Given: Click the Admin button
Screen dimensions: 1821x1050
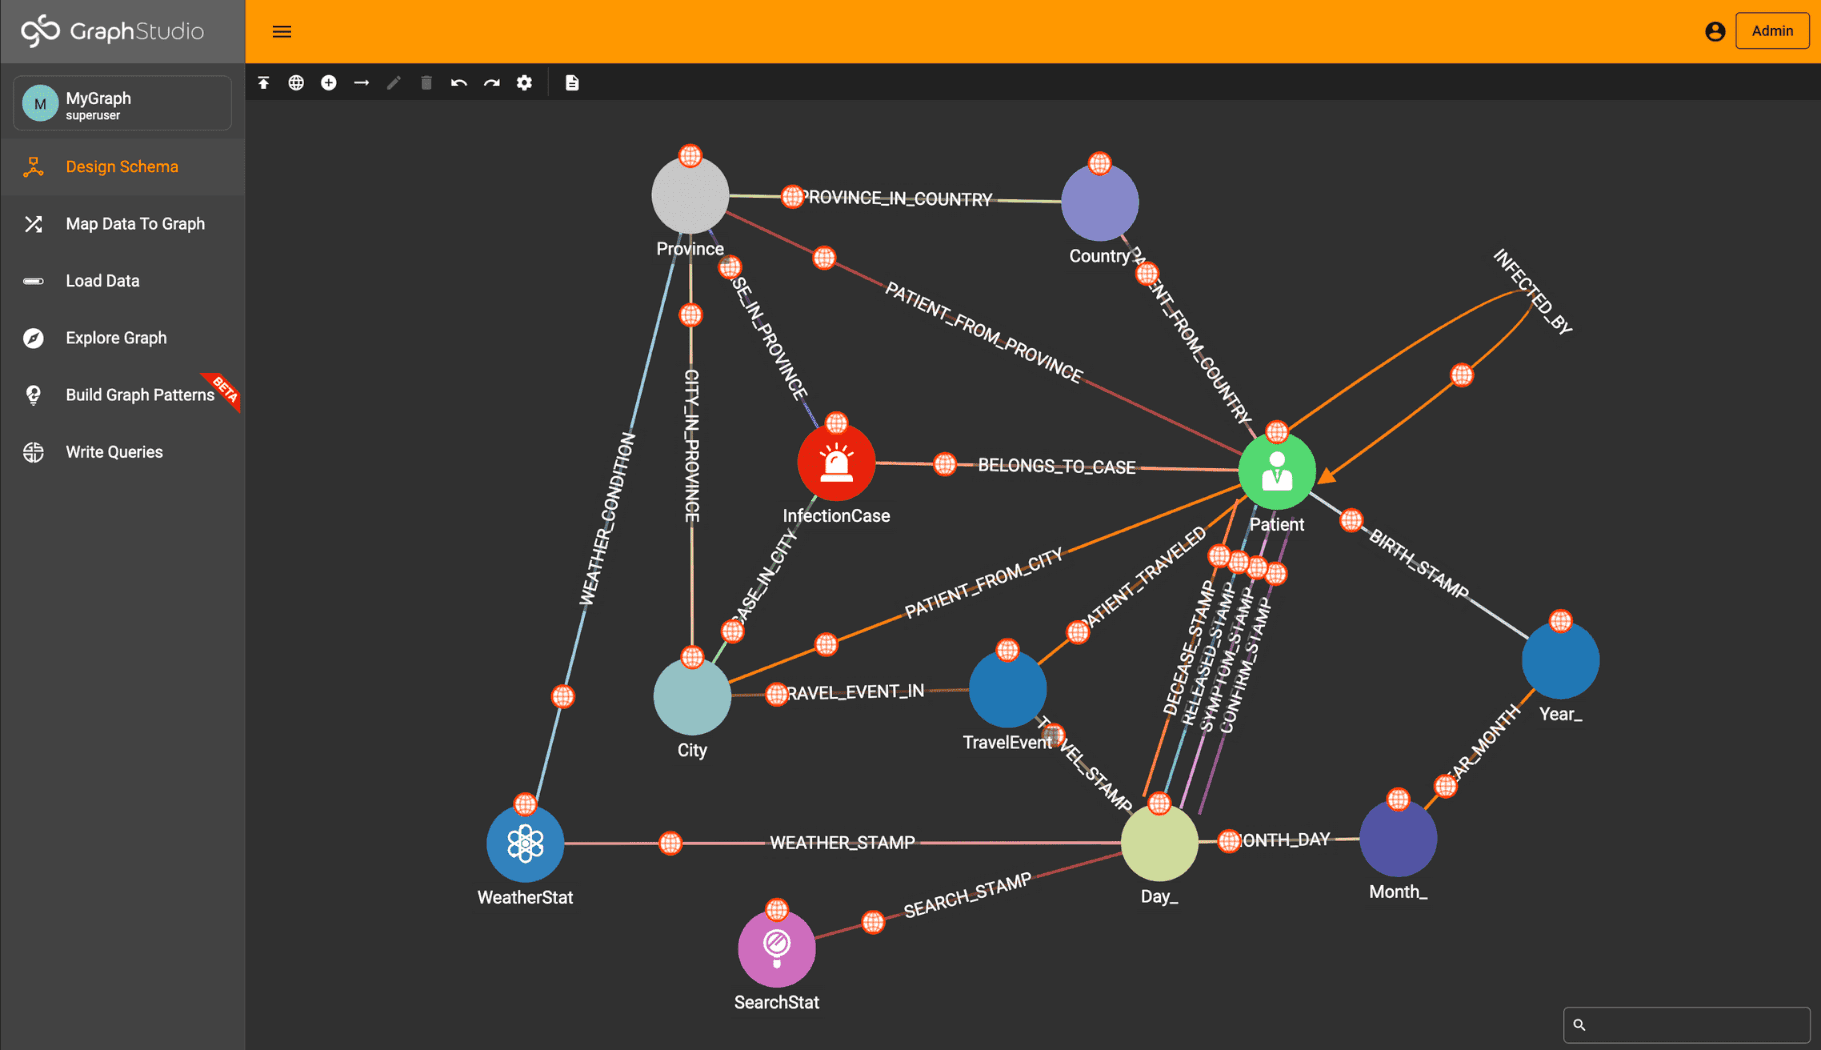Looking at the screenshot, I should coord(1772,31).
